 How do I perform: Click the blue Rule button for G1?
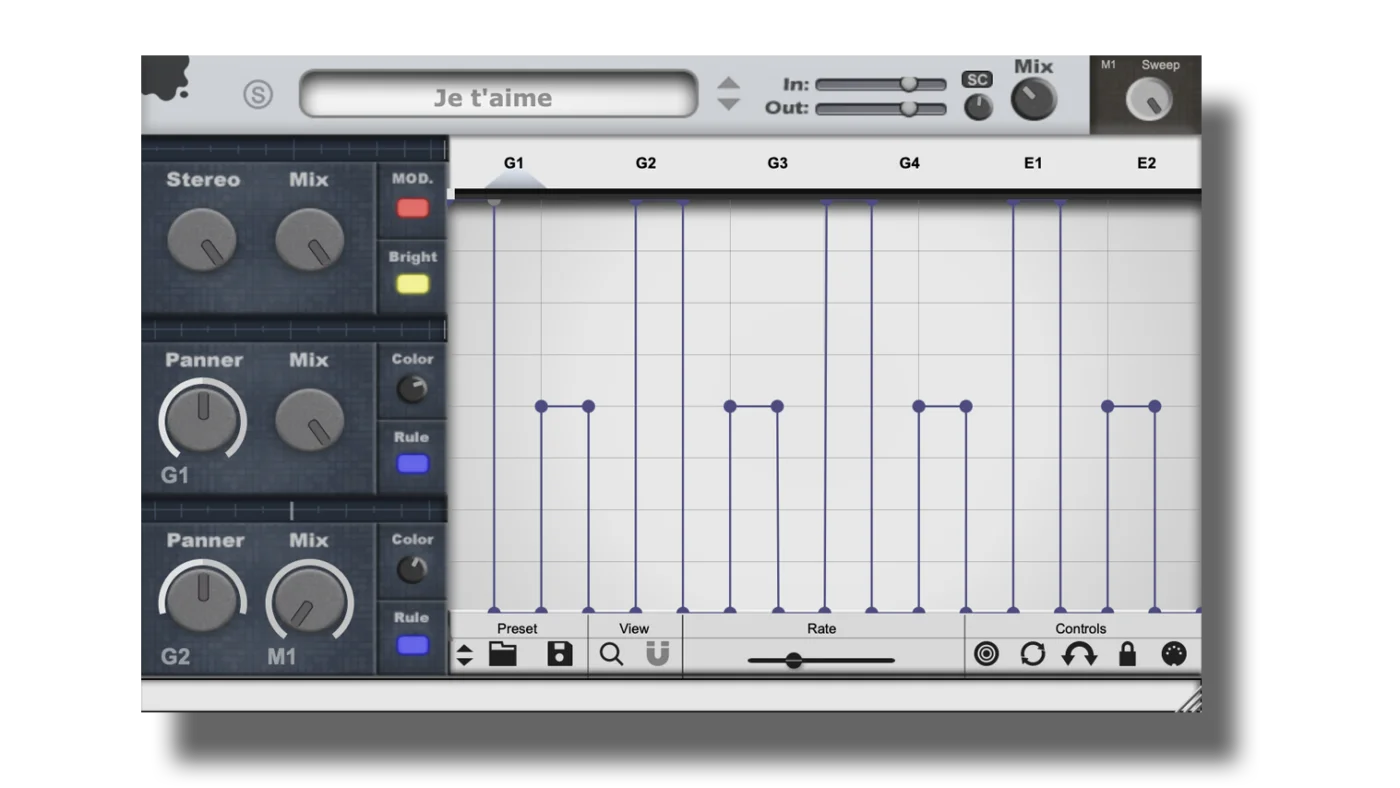point(412,462)
